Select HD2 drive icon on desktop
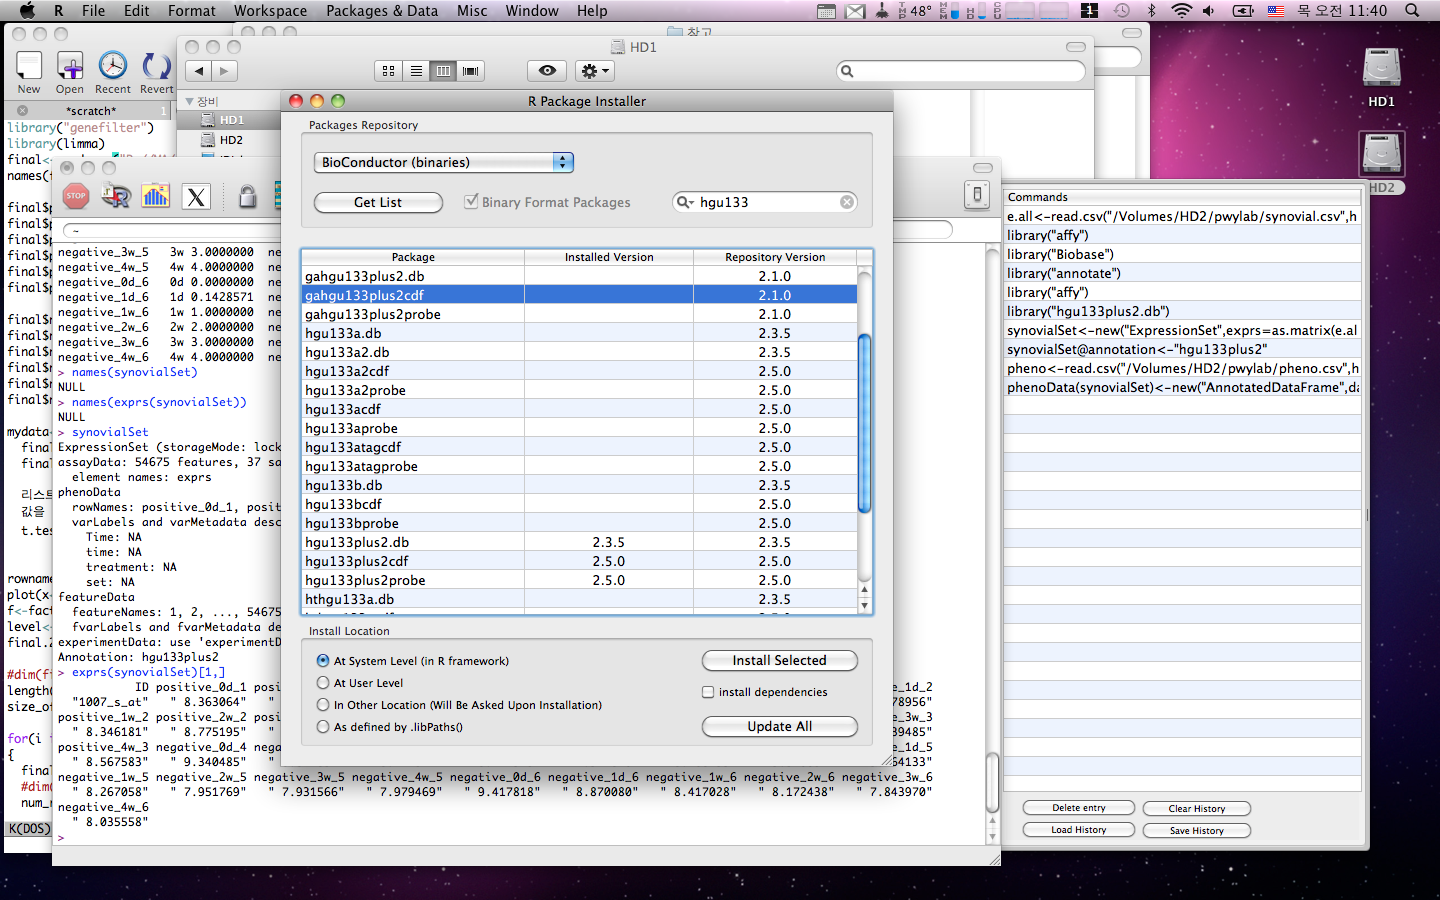Screen dimensions: 1440x900 pyautogui.click(x=1382, y=154)
